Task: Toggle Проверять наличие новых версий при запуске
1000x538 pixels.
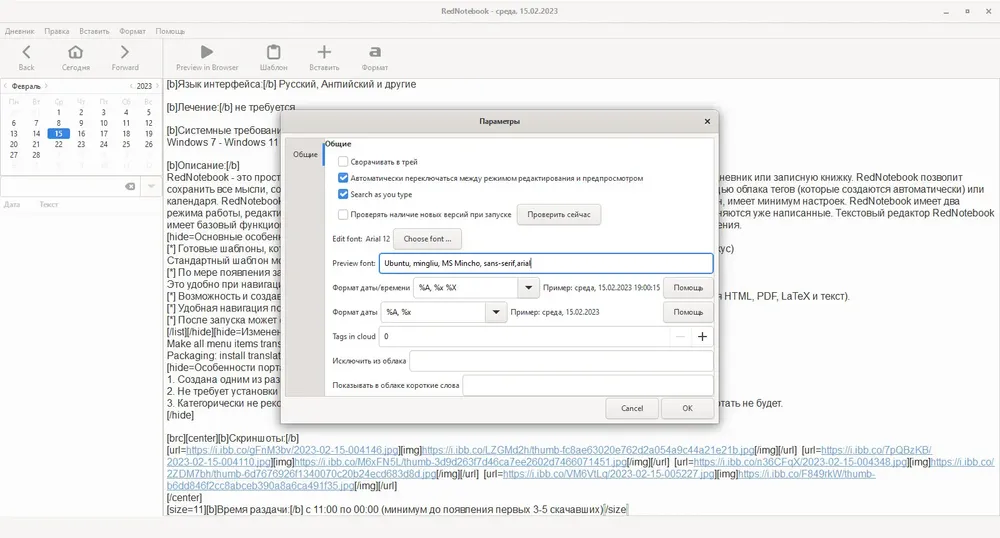Action: (343, 215)
